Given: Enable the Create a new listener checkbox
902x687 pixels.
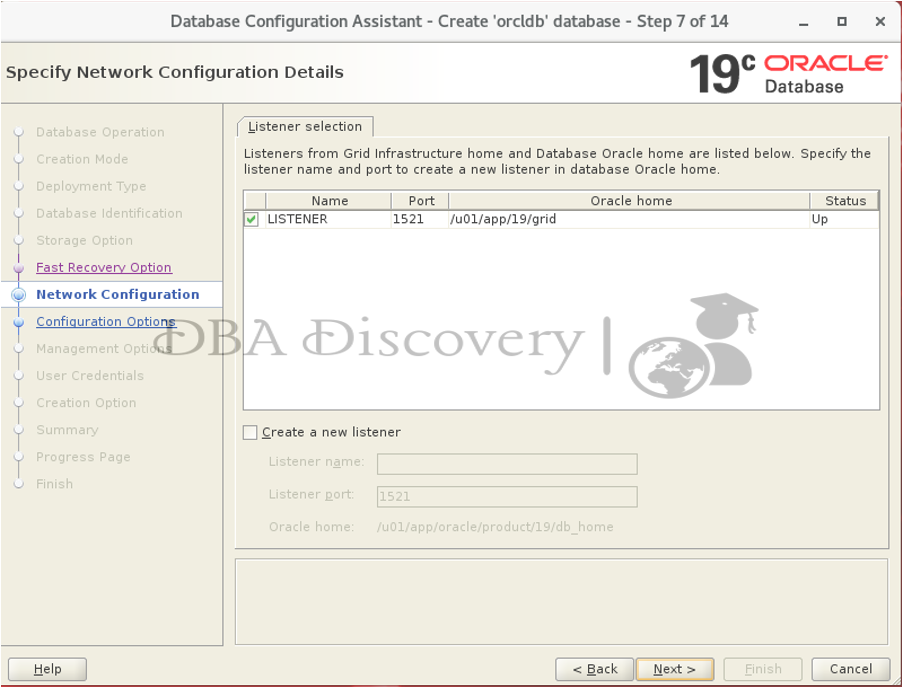Looking at the screenshot, I should (250, 432).
